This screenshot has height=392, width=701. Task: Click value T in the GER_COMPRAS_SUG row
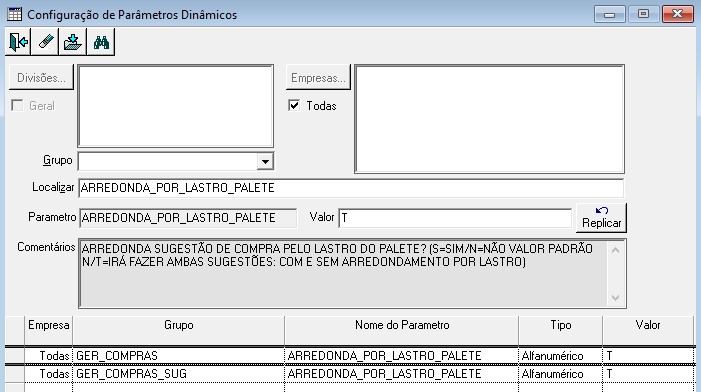[x=648, y=374]
